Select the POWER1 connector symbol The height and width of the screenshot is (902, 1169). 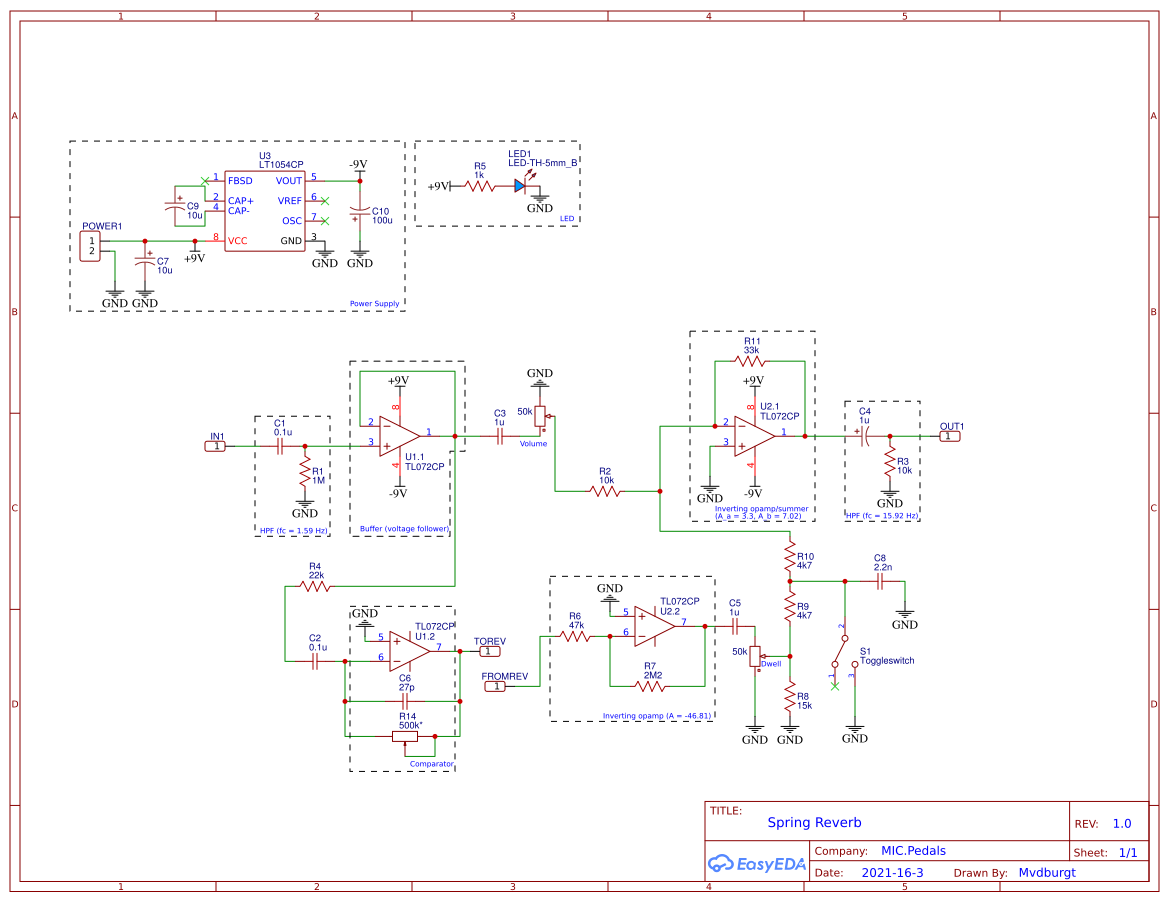pyautogui.click(x=91, y=246)
